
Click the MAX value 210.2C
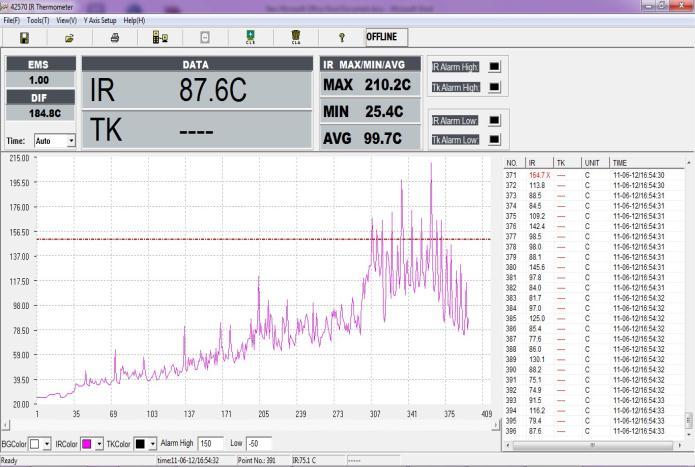[x=388, y=85]
